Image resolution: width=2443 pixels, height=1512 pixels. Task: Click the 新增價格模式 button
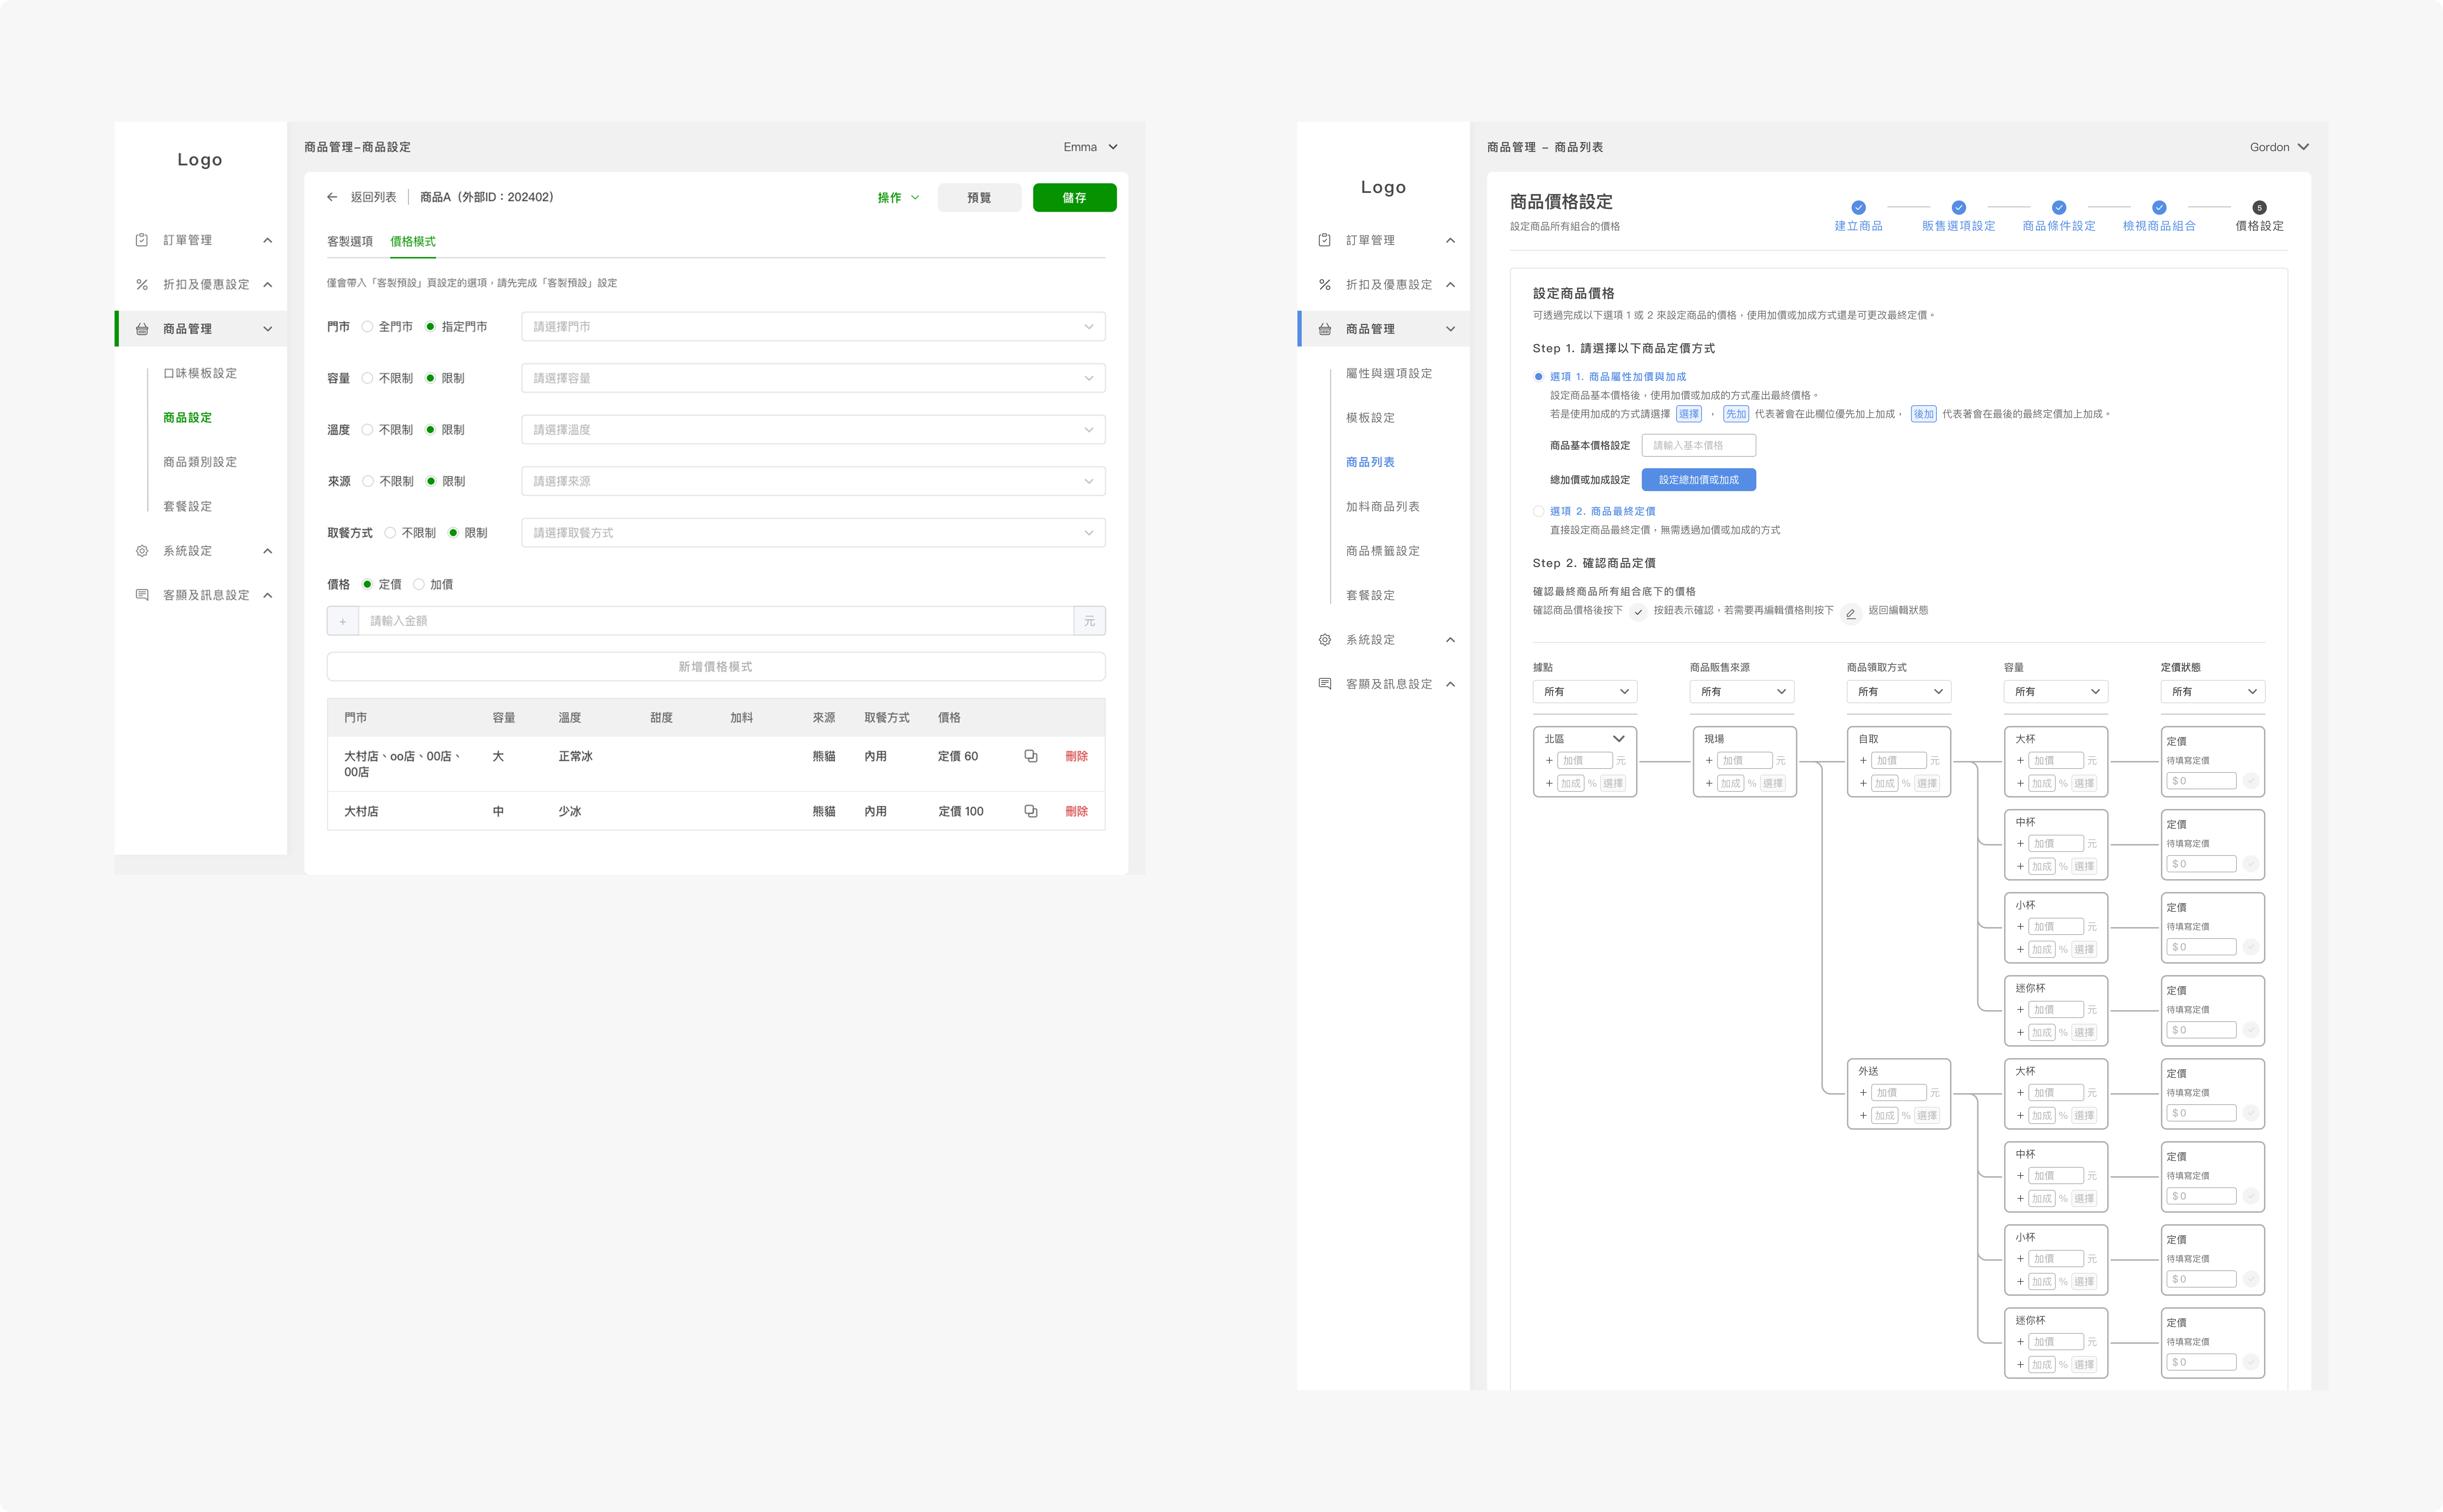click(x=716, y=667)
